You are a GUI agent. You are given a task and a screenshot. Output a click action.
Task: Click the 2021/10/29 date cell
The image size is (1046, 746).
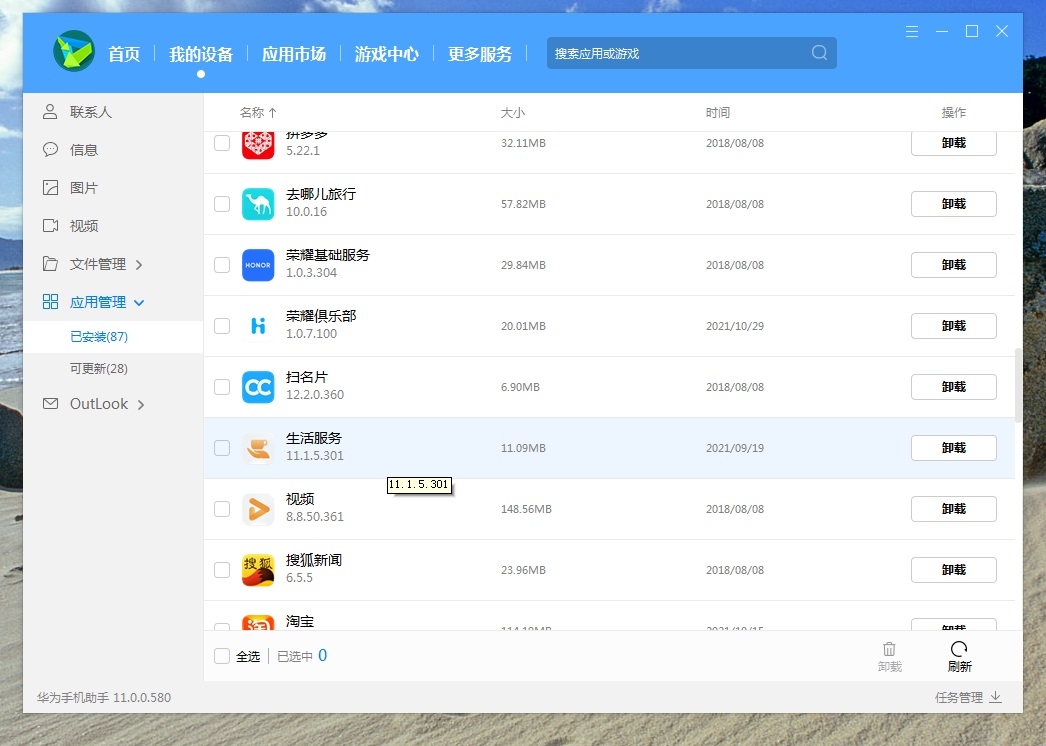[x=735, y=326]
